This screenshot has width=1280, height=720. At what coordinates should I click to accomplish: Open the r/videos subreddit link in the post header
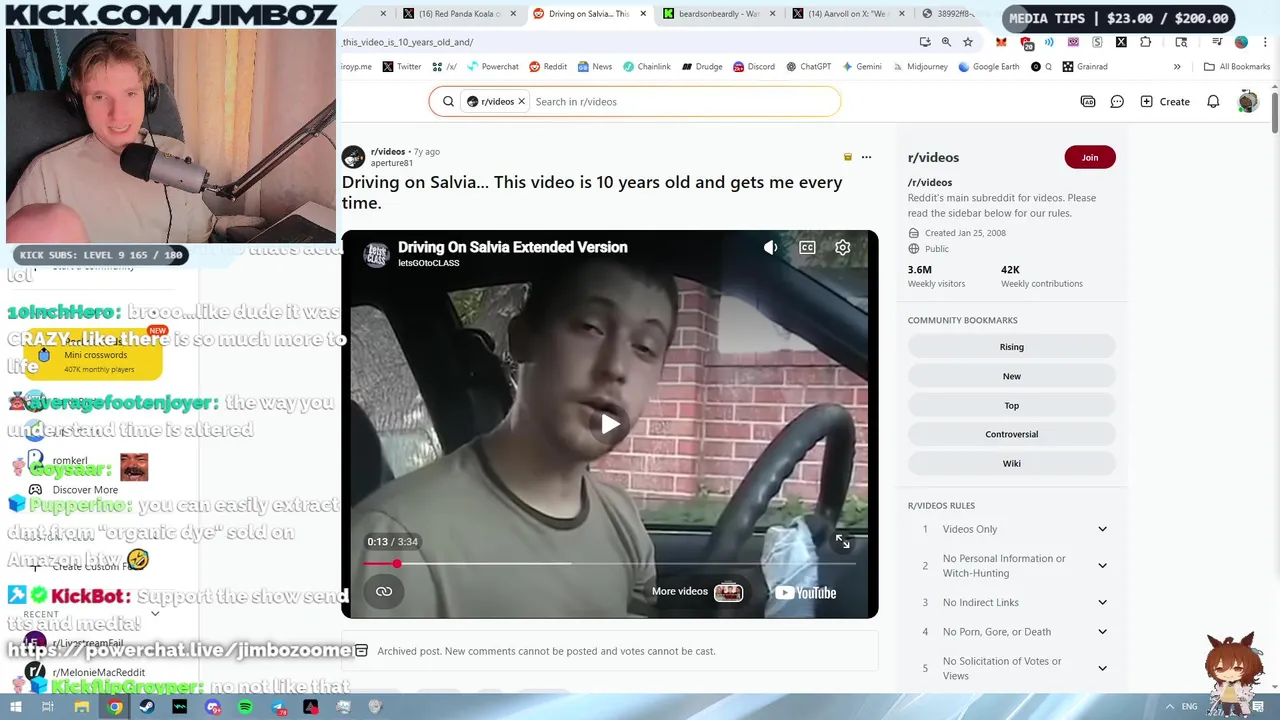[388, 152]
